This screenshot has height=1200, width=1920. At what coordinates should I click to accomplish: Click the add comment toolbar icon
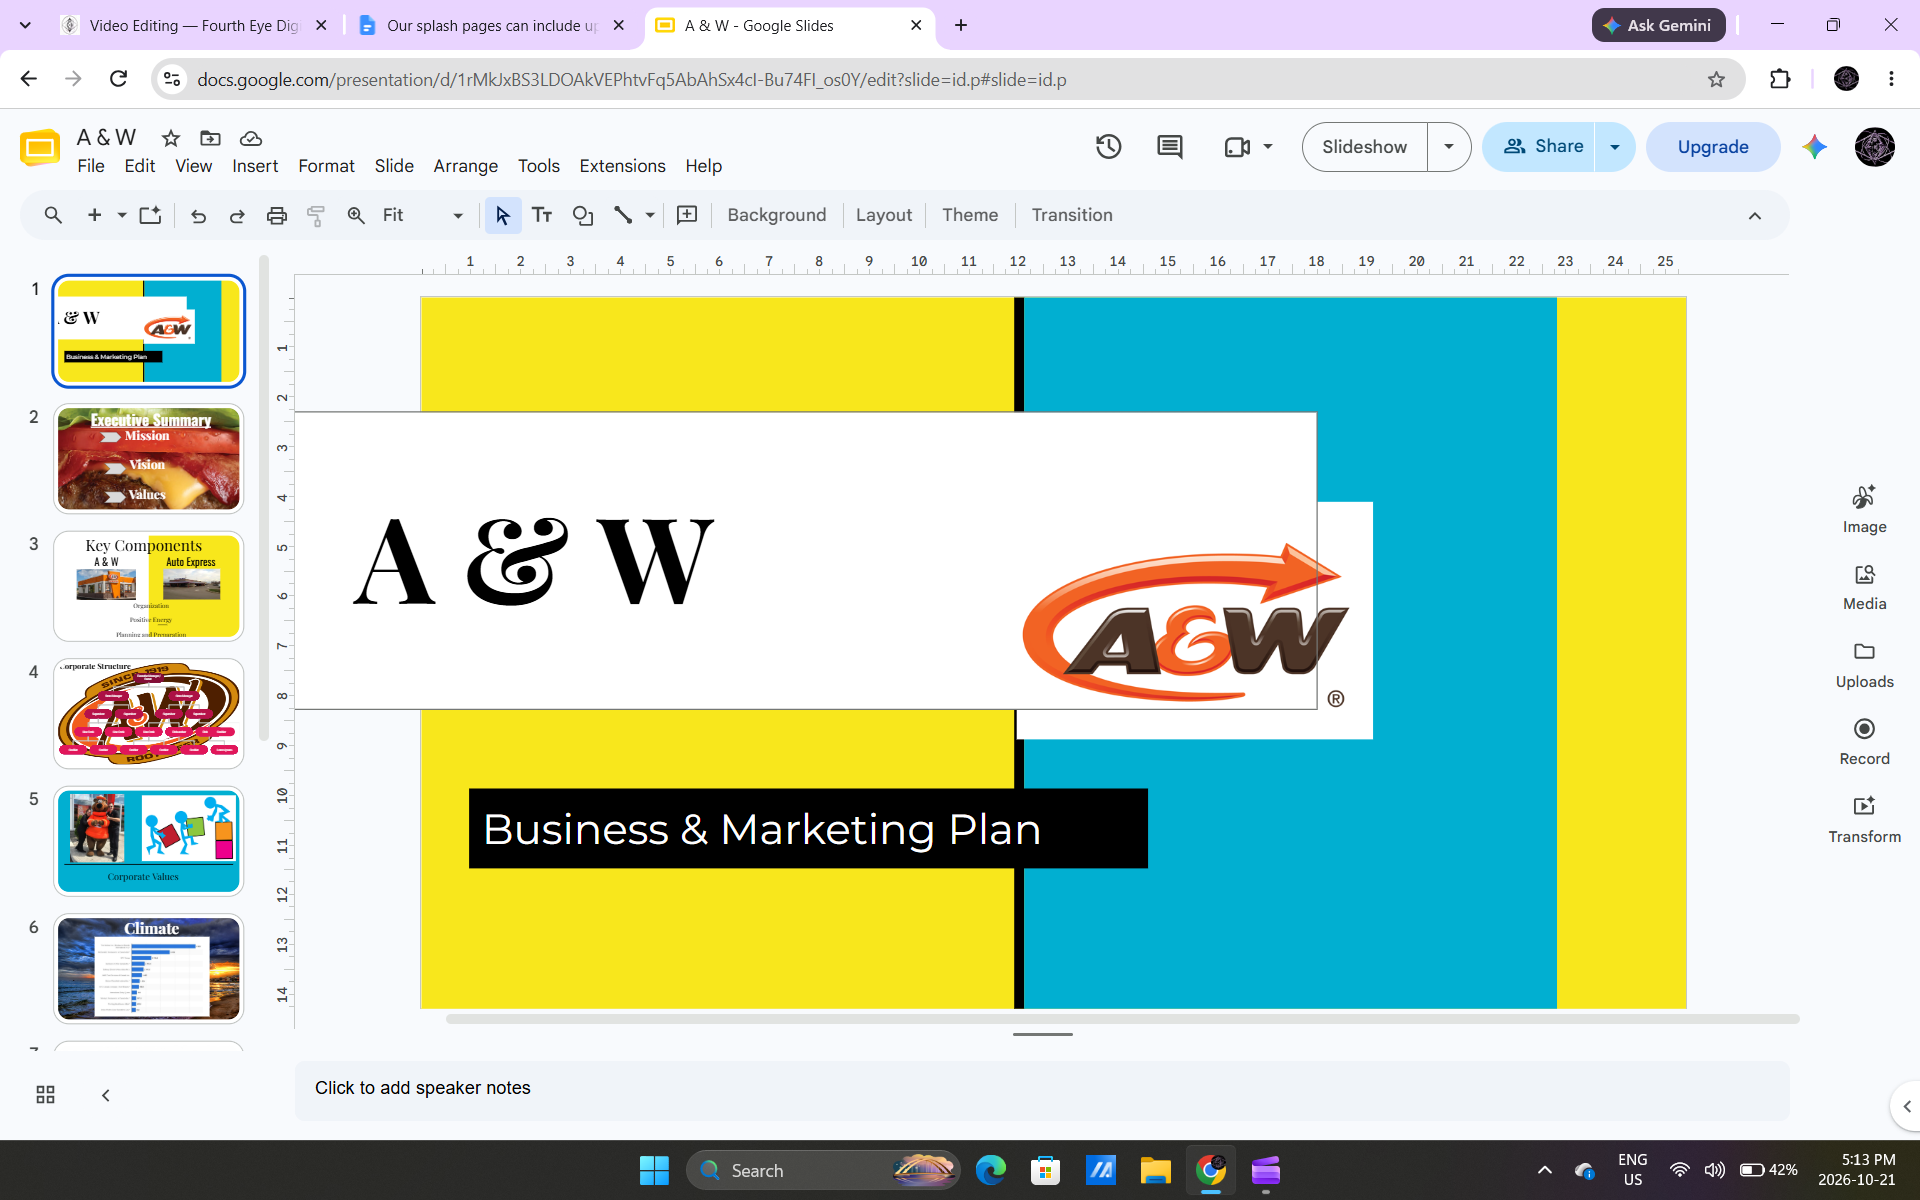(687, 215)
